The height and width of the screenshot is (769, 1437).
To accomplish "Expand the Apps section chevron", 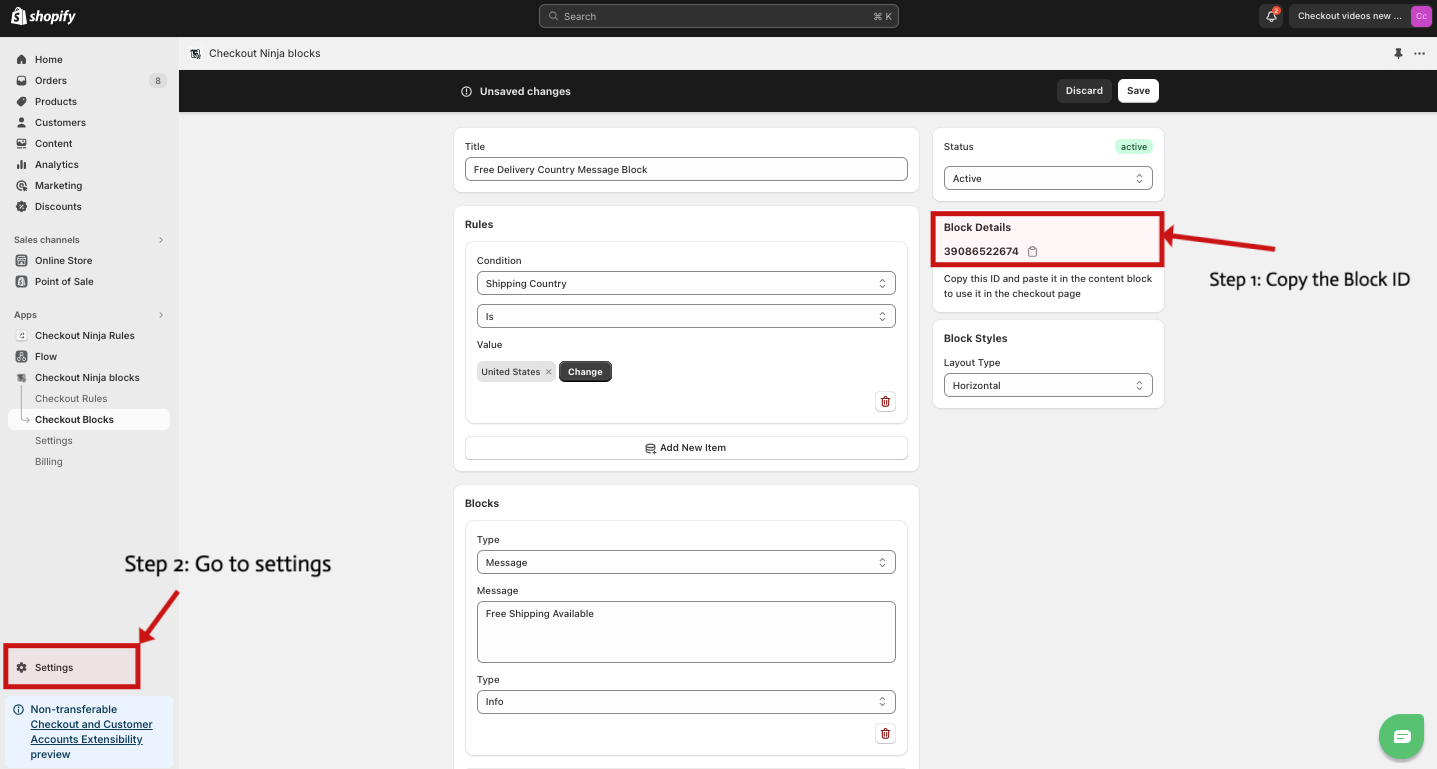I will pos(160,315).
